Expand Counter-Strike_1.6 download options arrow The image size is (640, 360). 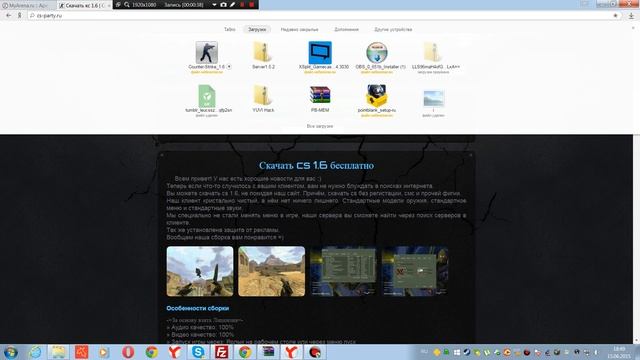click(229, 67)
